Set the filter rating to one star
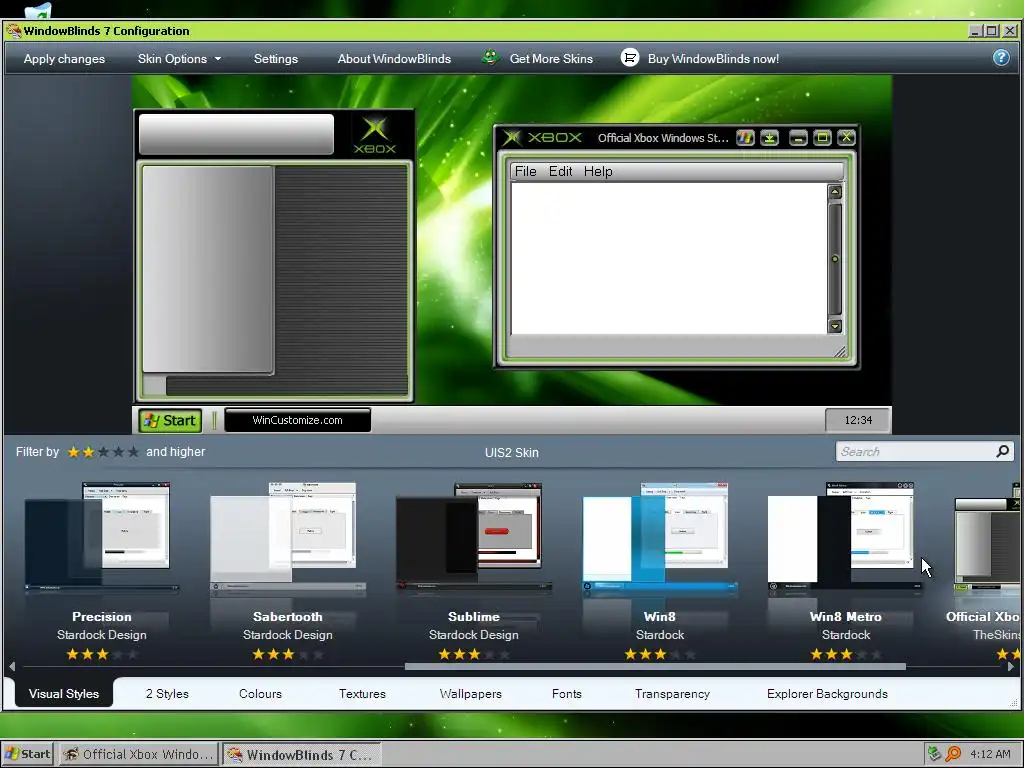The width and height of the screenshot is (1024, 768). tap(73, 452)
